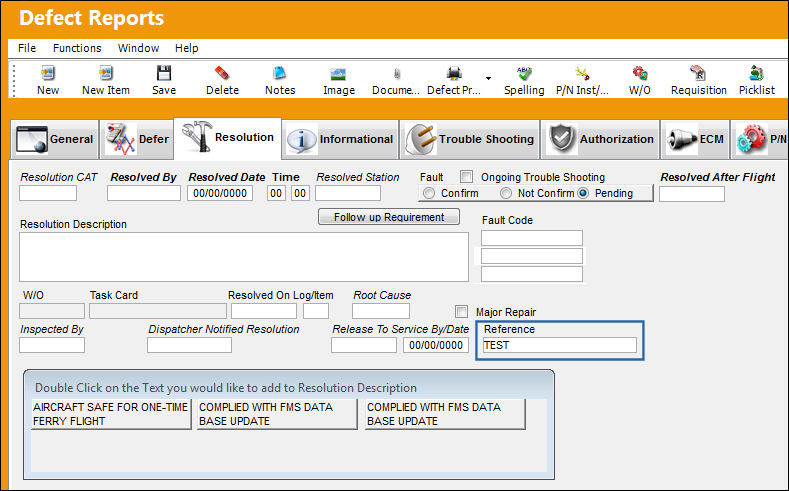Open the P/N tab with gears icon

click(760, 139)
